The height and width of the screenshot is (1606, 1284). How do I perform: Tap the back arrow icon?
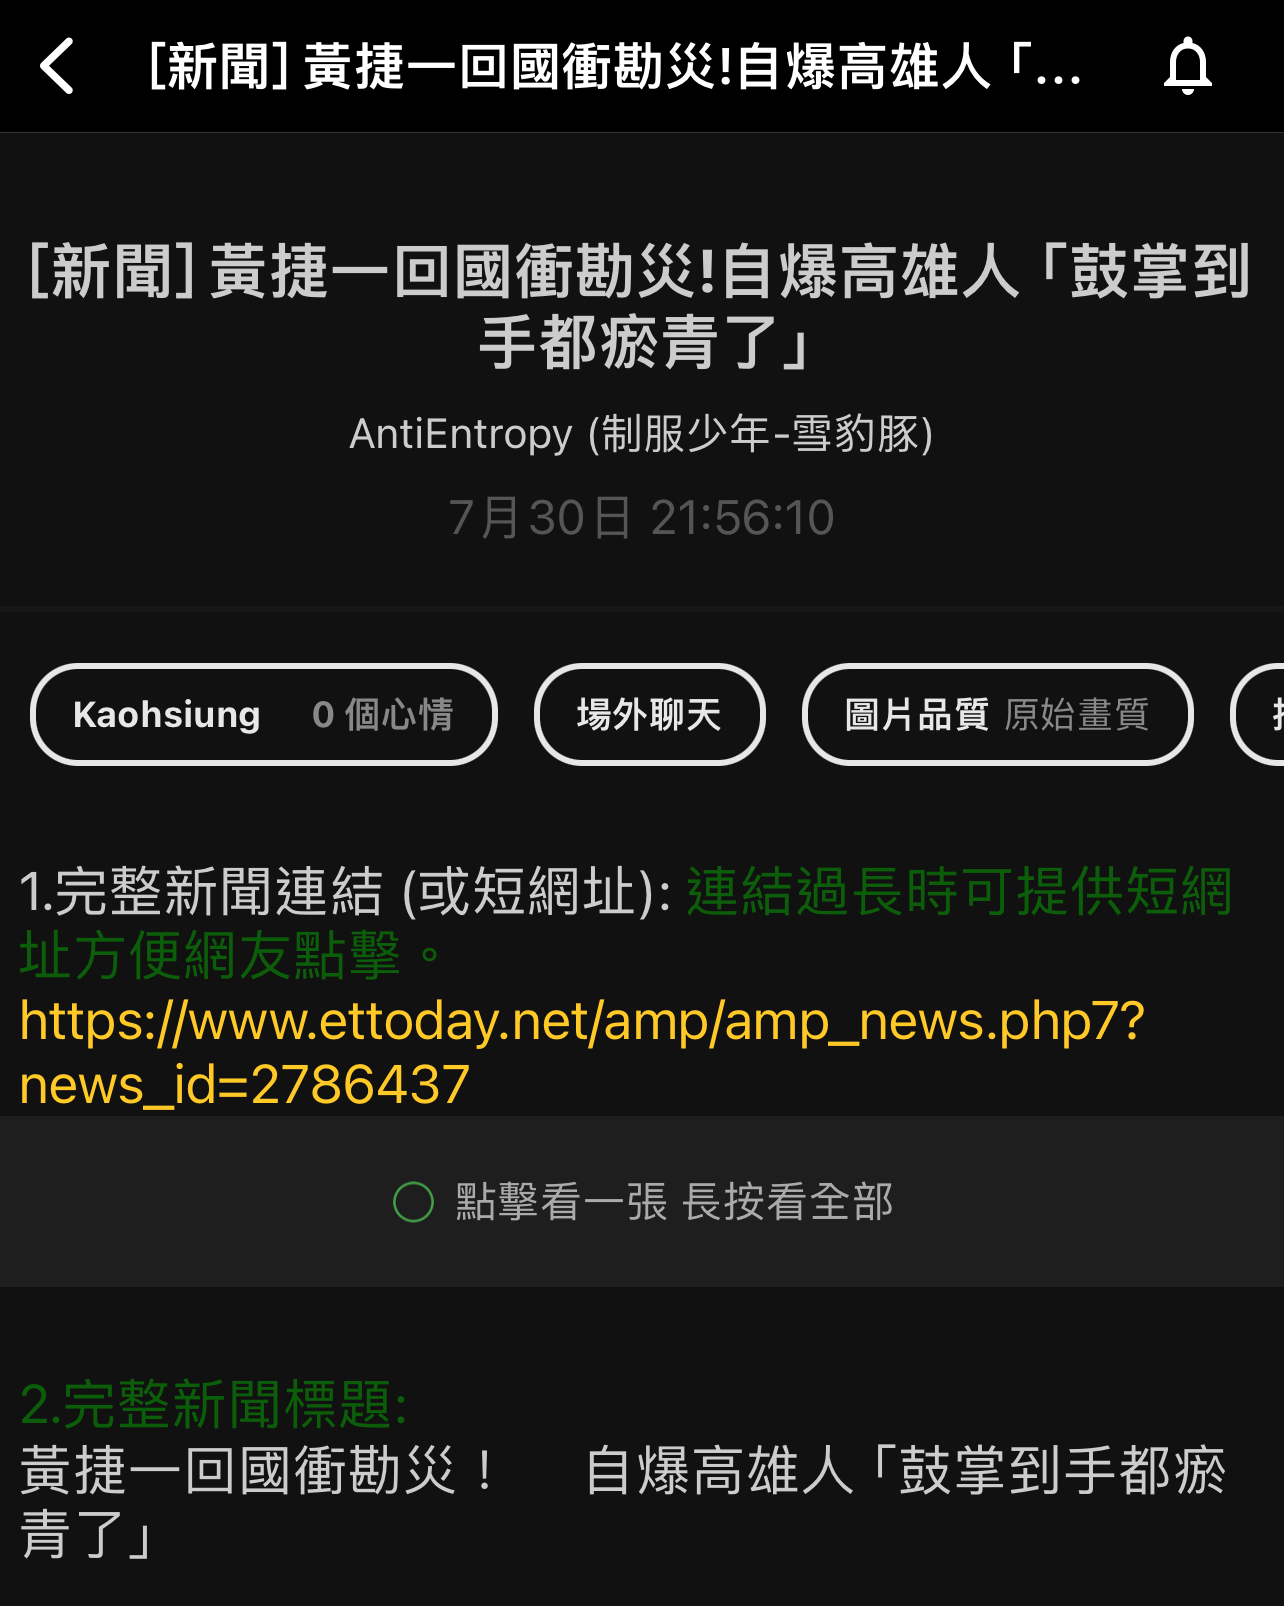[x=57, y=66]
